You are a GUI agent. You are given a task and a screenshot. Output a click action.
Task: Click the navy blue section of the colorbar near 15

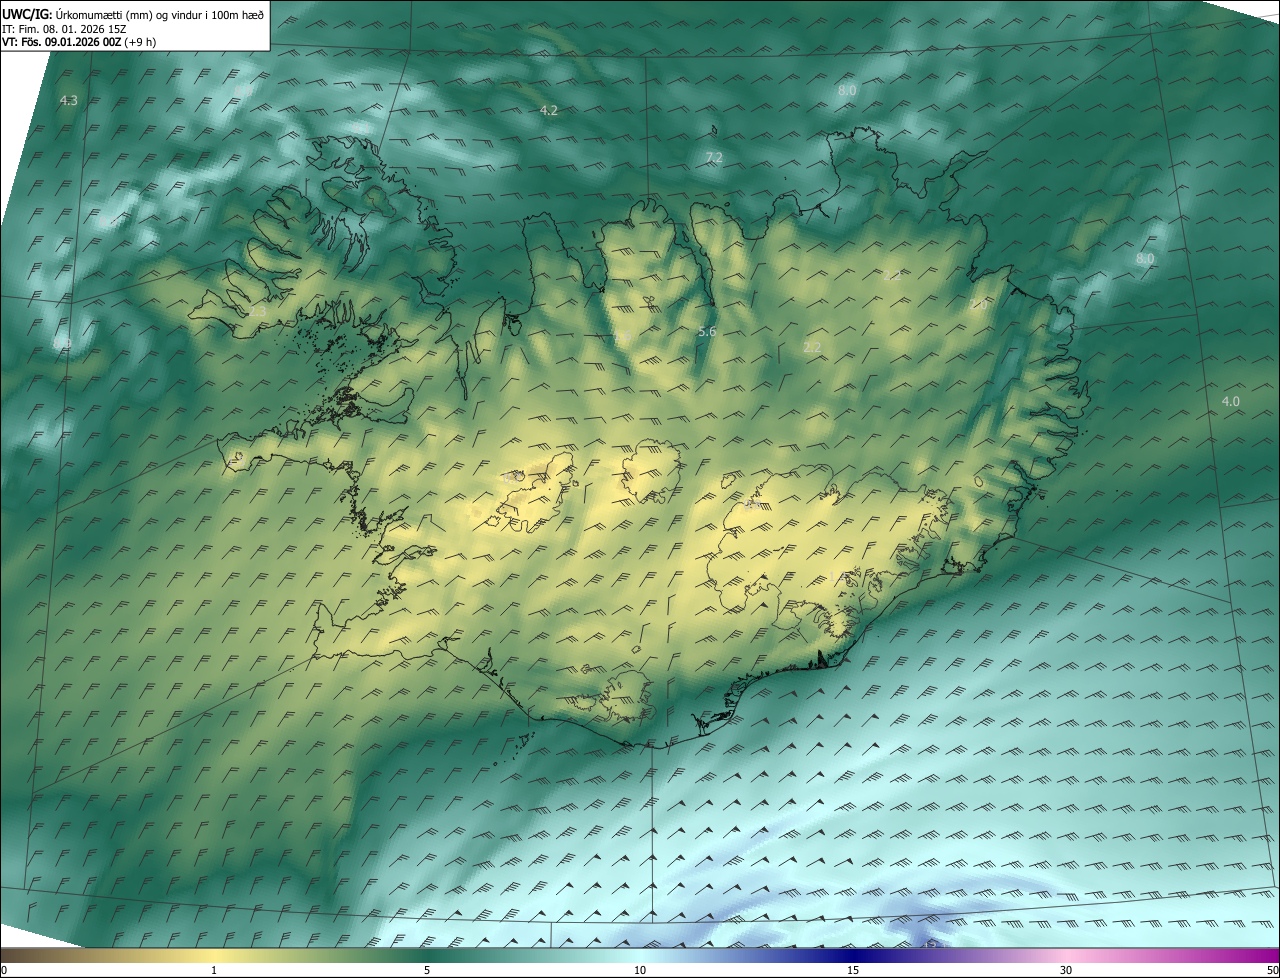tap(853, 956)
